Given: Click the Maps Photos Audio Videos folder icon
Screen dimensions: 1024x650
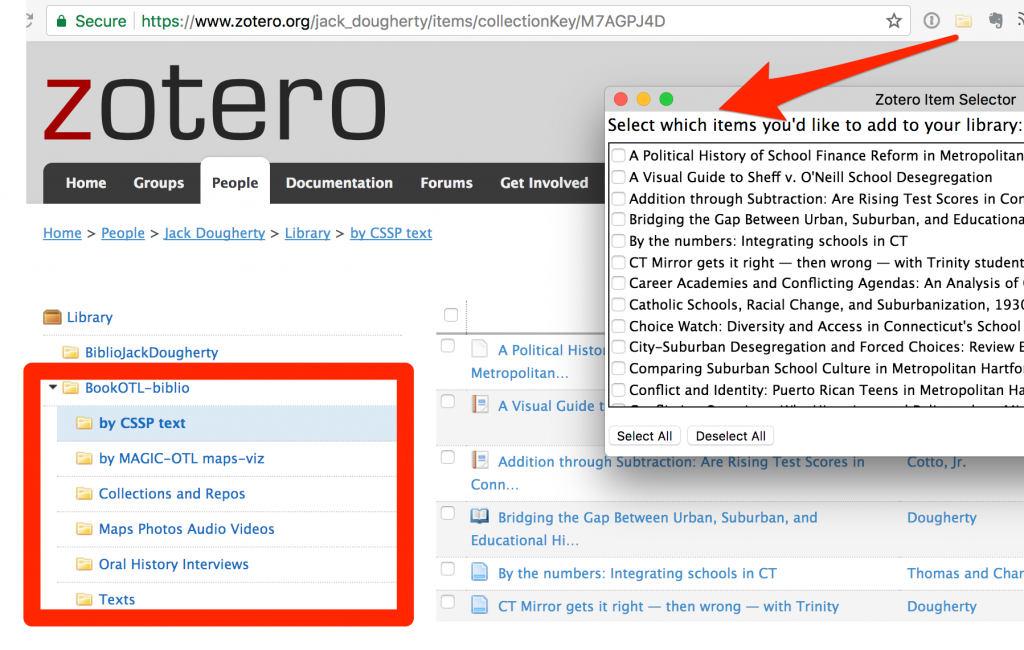Looking at the screenshot, I should click(84, 528).
